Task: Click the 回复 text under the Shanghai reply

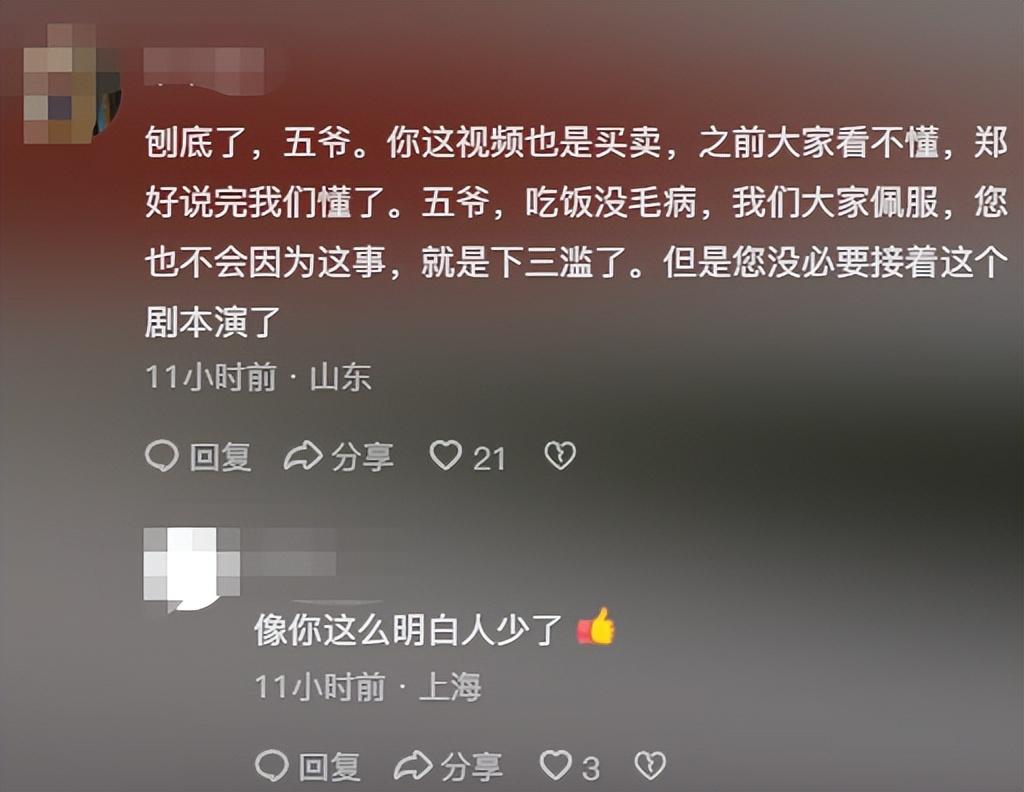Action: tap(330, 766)
